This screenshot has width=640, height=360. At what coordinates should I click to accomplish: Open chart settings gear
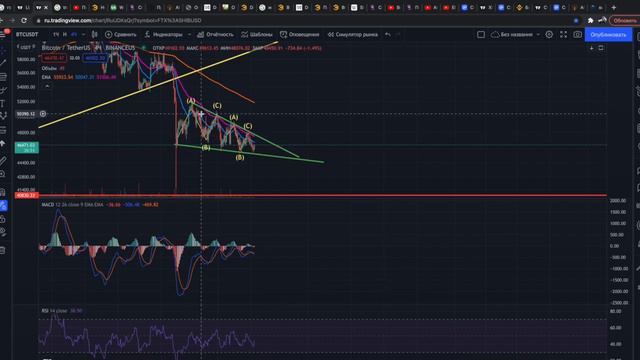pos(549,35)
